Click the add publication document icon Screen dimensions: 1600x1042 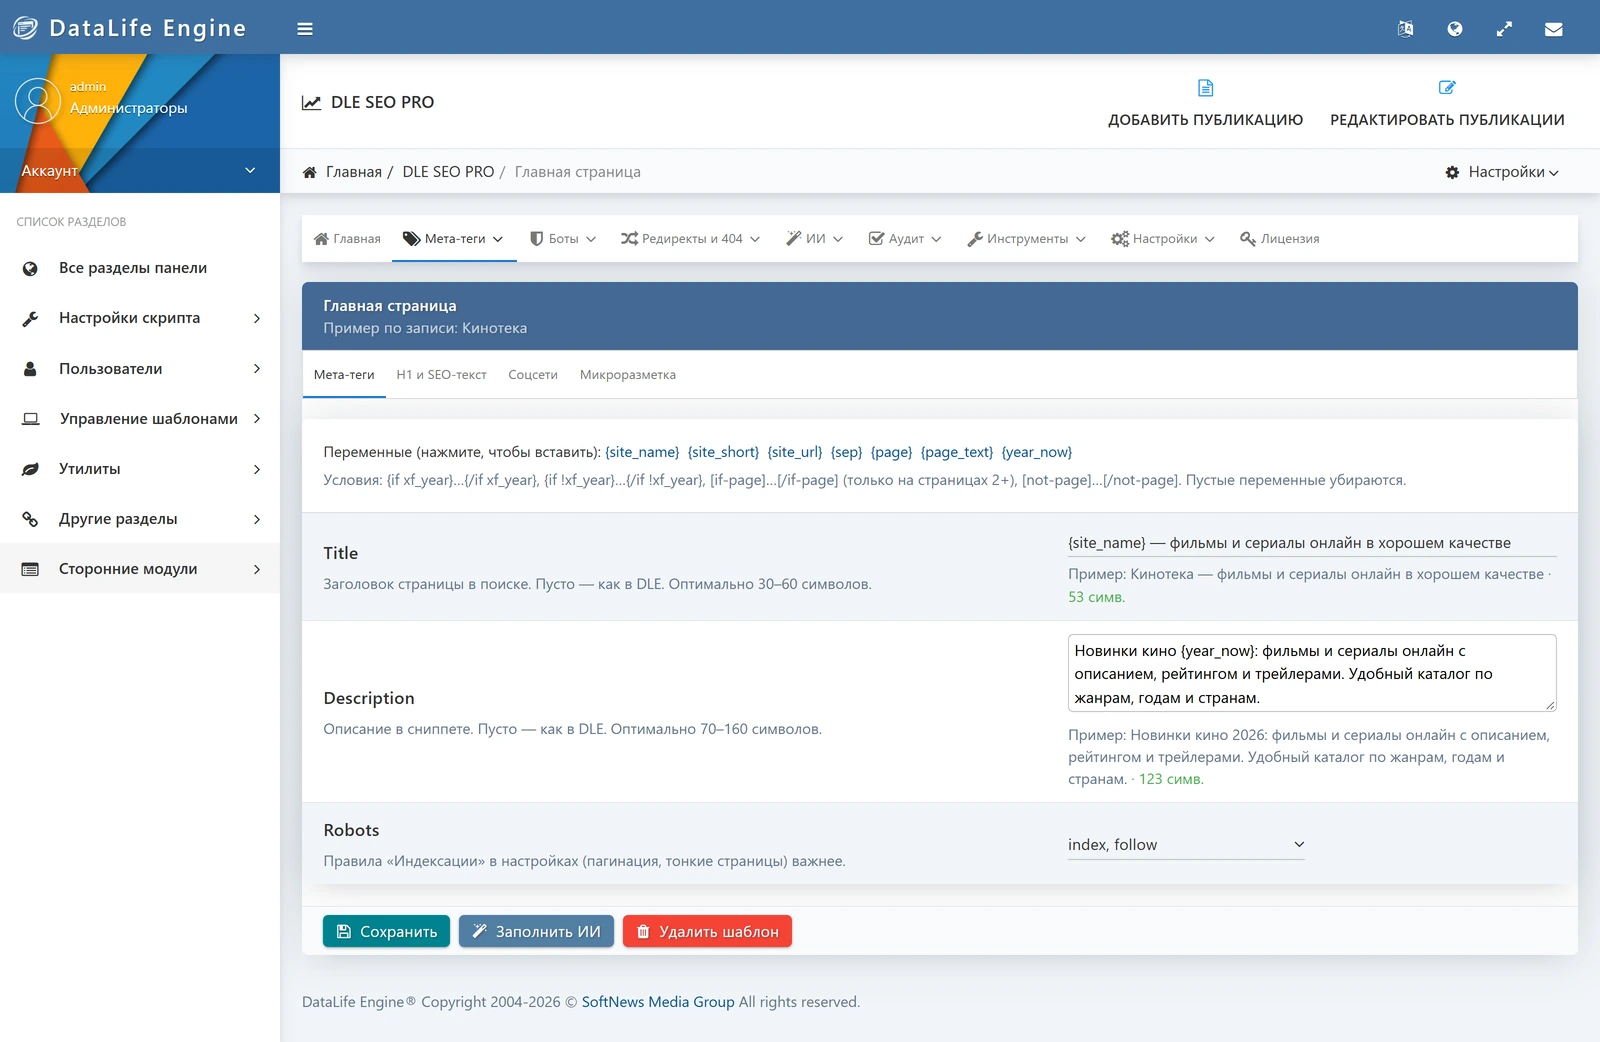[x=1206, y=88]
